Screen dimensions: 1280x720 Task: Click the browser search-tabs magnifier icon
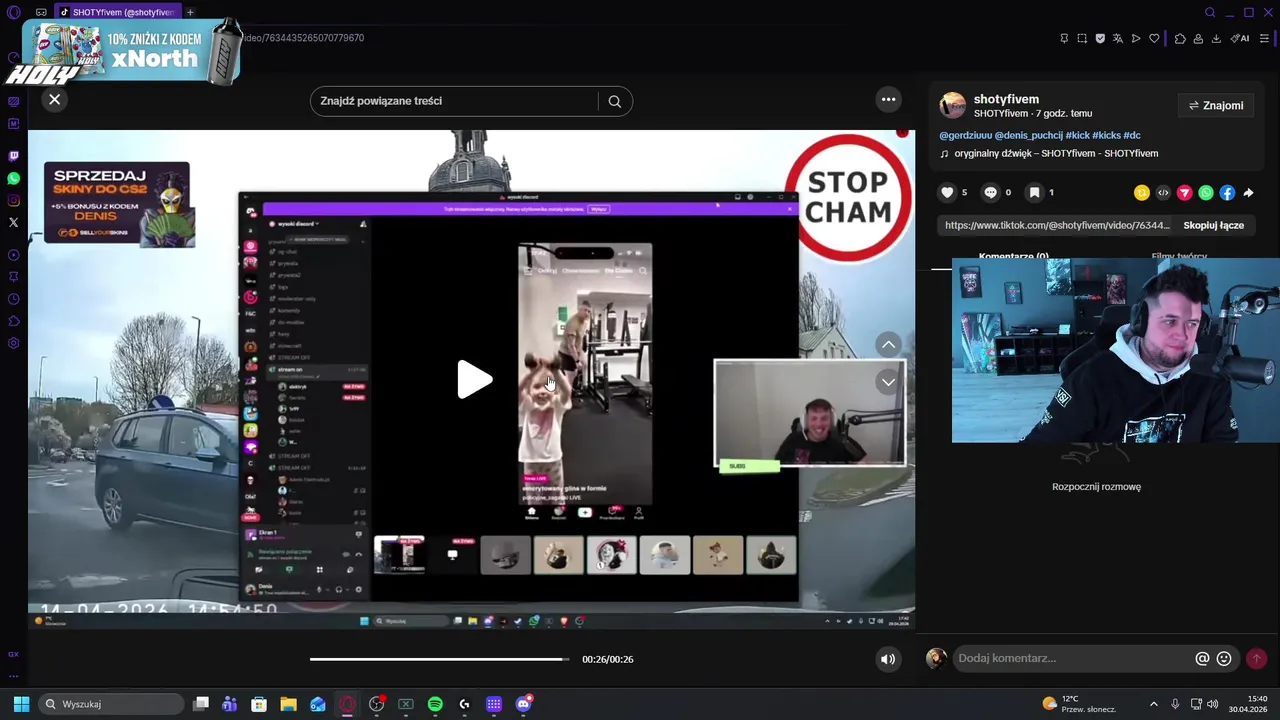[x=1210, y=12]
